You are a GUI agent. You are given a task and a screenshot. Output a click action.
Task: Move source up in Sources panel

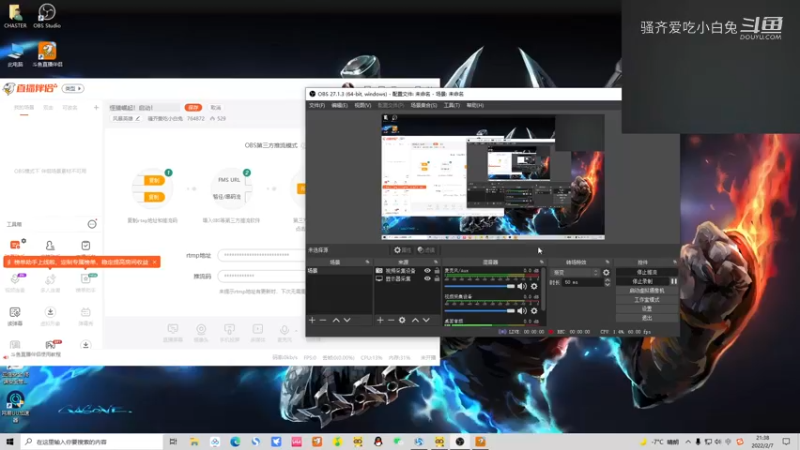click(415, 320)
